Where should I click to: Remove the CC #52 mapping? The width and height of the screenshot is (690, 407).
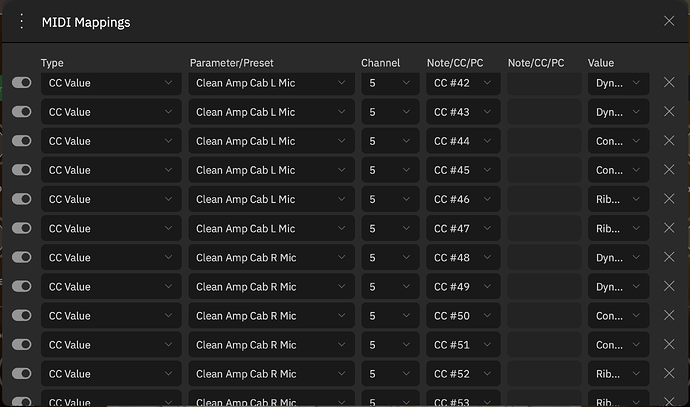[669, 373]
